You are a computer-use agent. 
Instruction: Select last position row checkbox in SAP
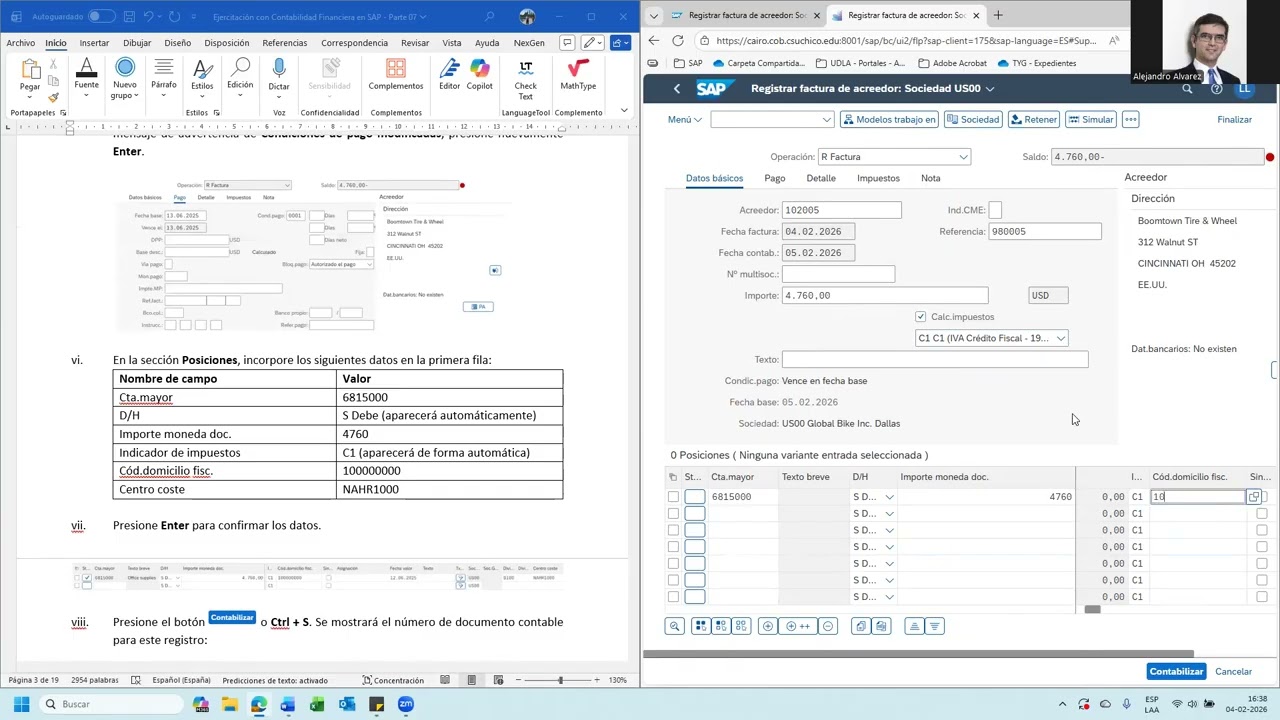click(x=673, y=597)
